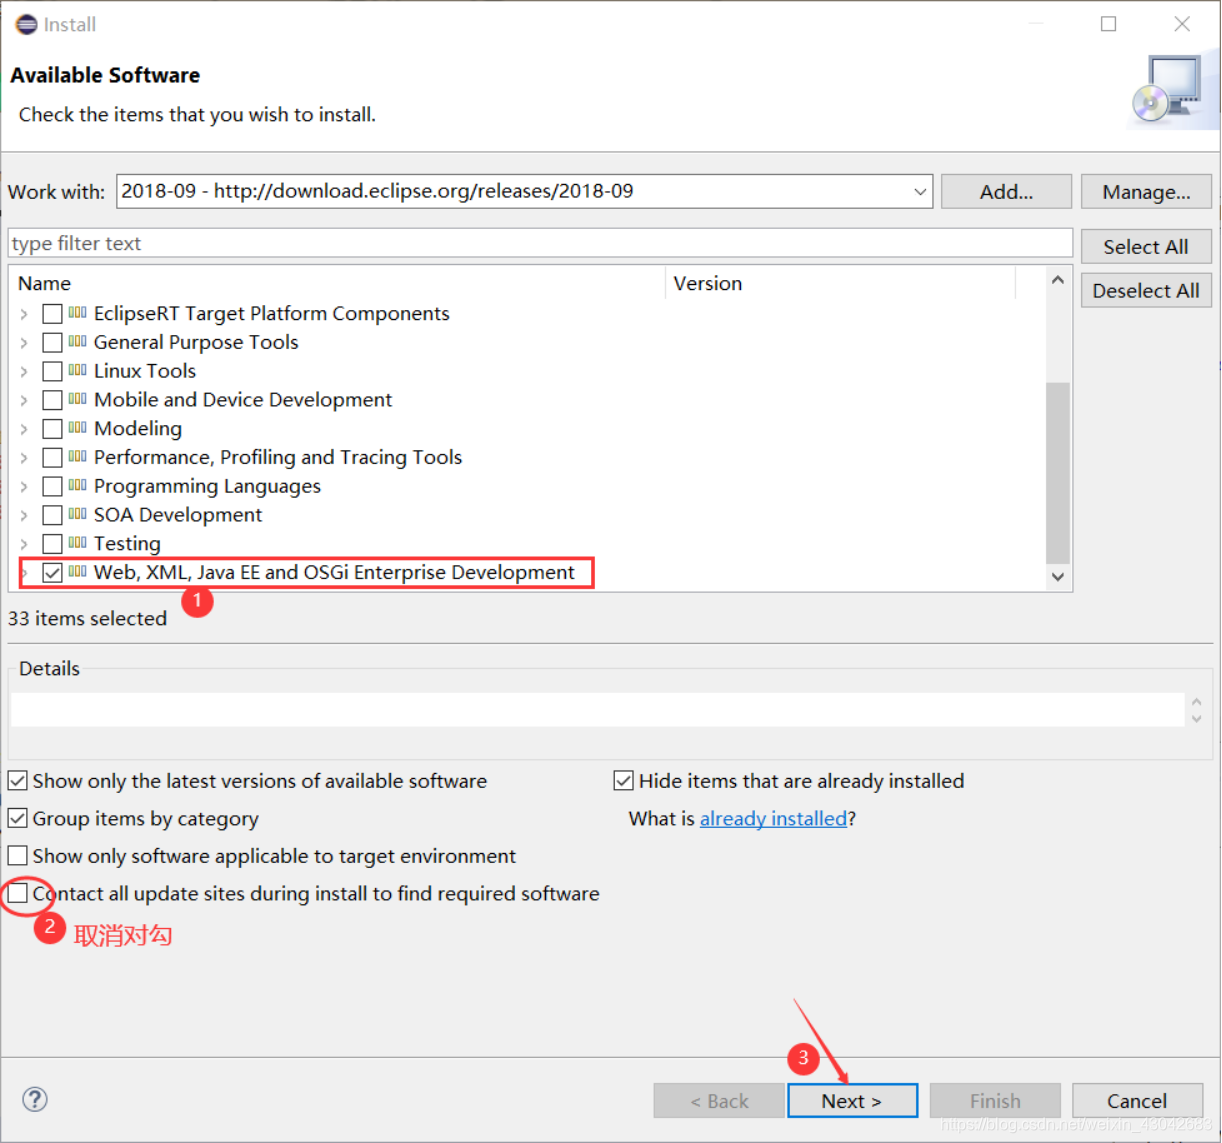This screenshot has width=1222, height=1143.
Task: Toggle Hide items that are already installed
Action: (x=624, y=781)
